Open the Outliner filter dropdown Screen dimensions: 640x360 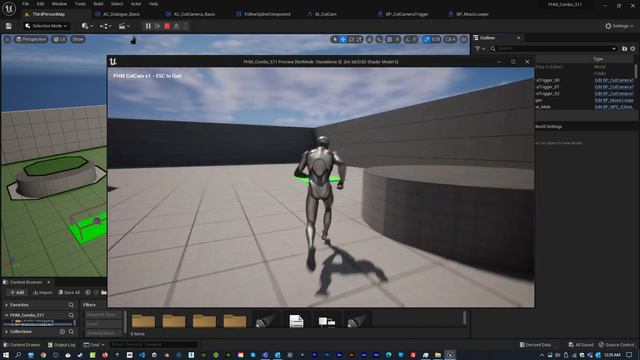[x=480, y=49]
